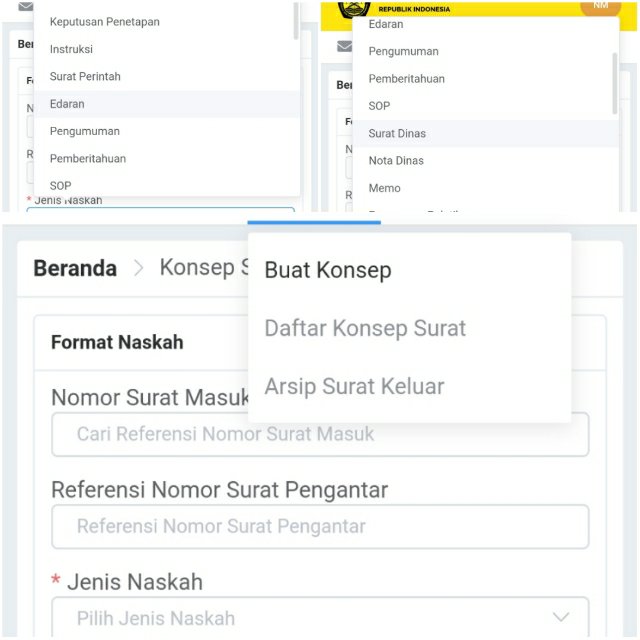Go to Arsip Surat Keluar
The height and width of the screenshot is (640, 640).
(354, 386)
